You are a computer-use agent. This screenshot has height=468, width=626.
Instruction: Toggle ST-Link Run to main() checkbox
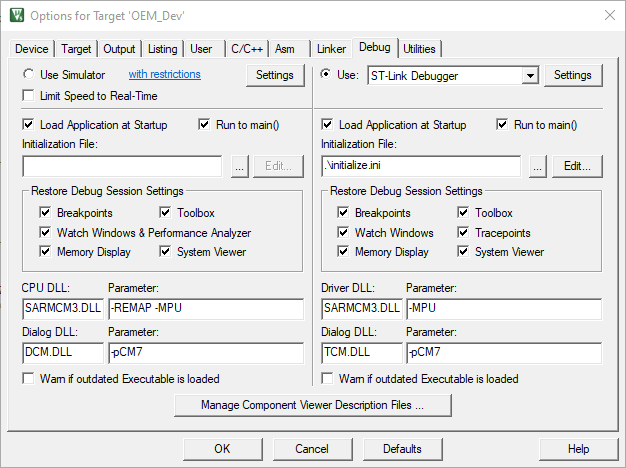[x=502, y=125]
